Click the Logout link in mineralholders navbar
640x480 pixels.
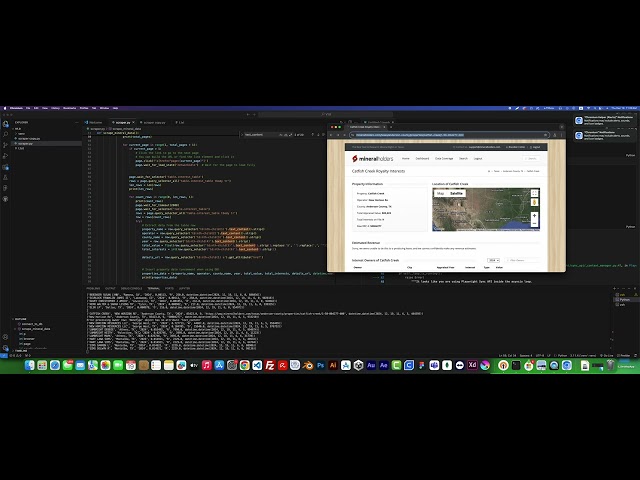click(478, 158)
